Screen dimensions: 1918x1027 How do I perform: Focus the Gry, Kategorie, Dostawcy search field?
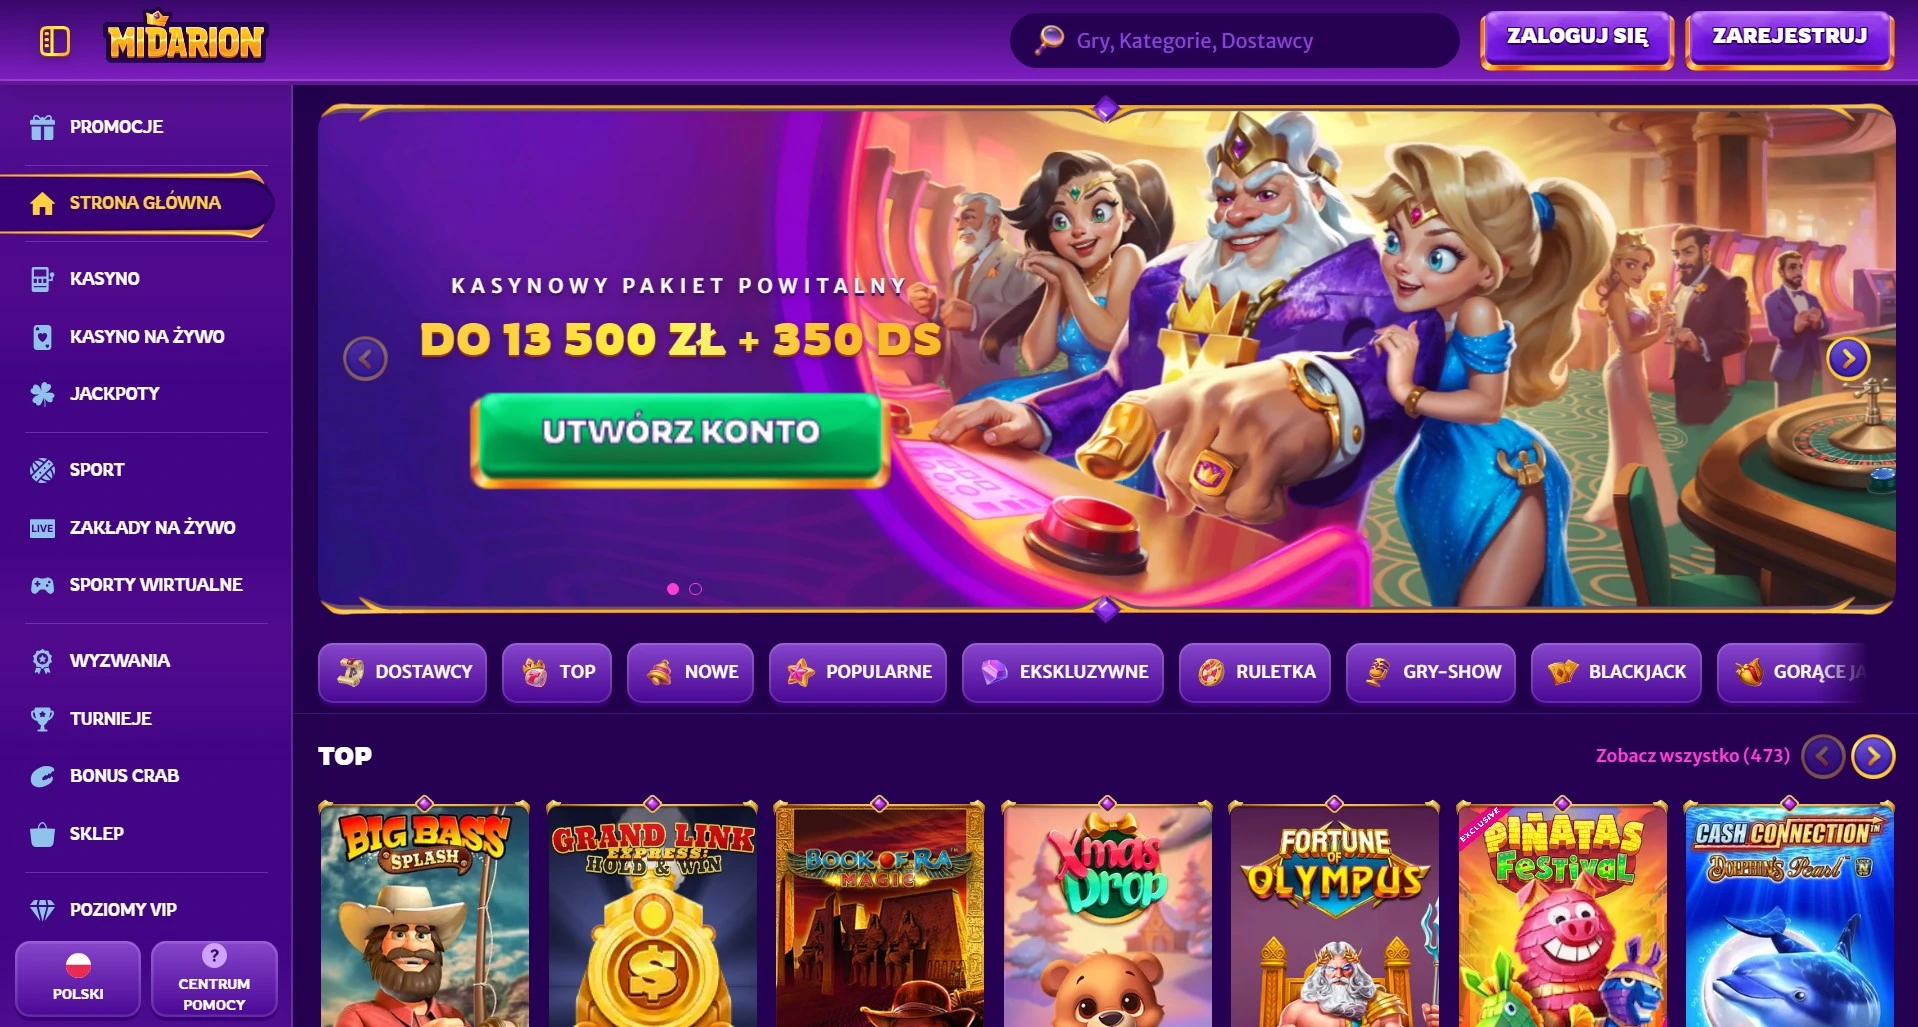[1234, 41]
